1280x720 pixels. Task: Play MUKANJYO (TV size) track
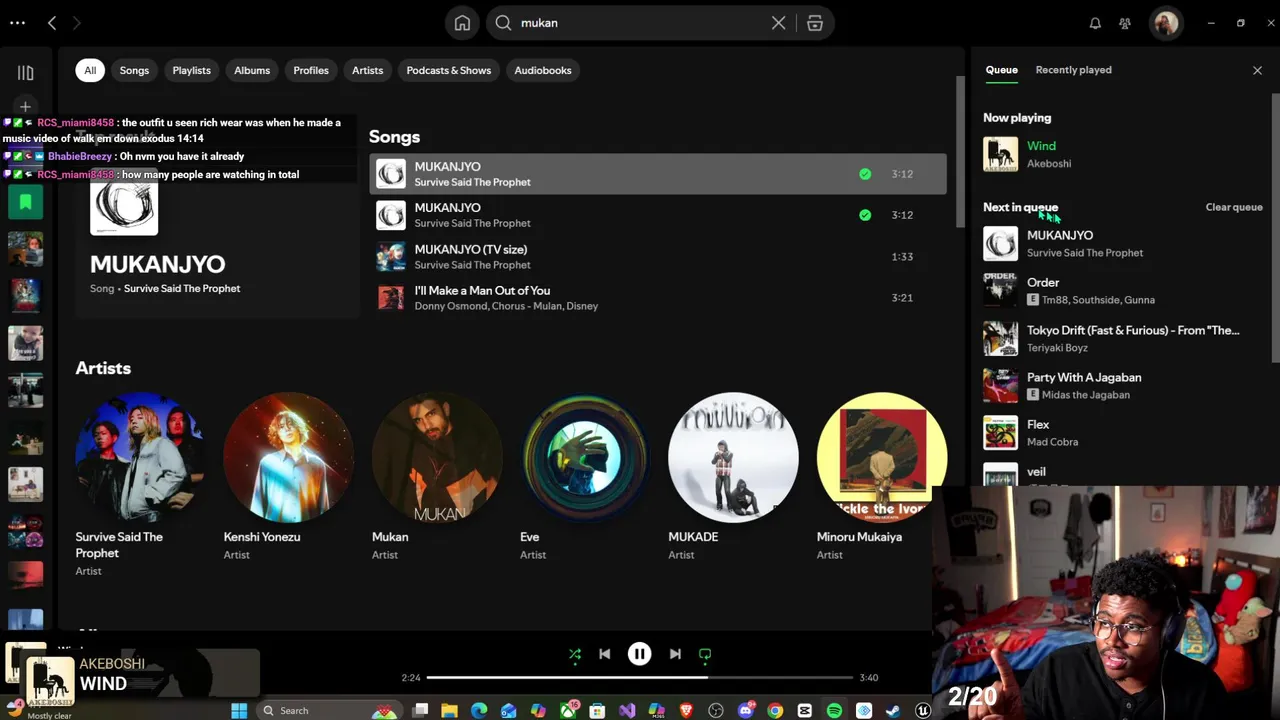657,257
